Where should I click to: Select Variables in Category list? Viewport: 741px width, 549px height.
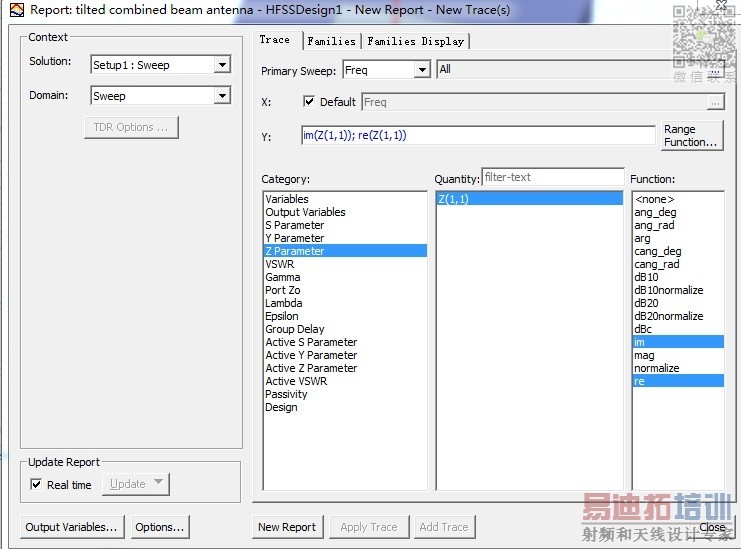(345, 199)
